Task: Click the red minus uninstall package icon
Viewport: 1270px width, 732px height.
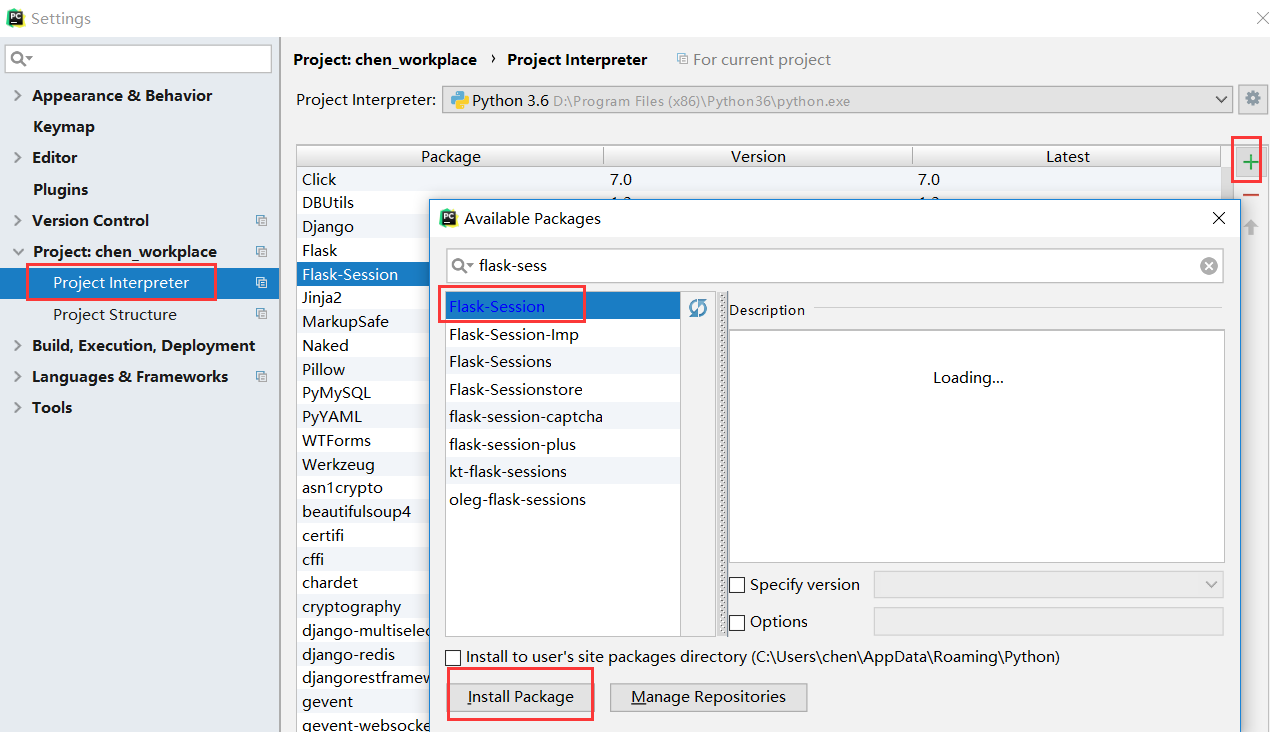Action: click(1250, 195)
